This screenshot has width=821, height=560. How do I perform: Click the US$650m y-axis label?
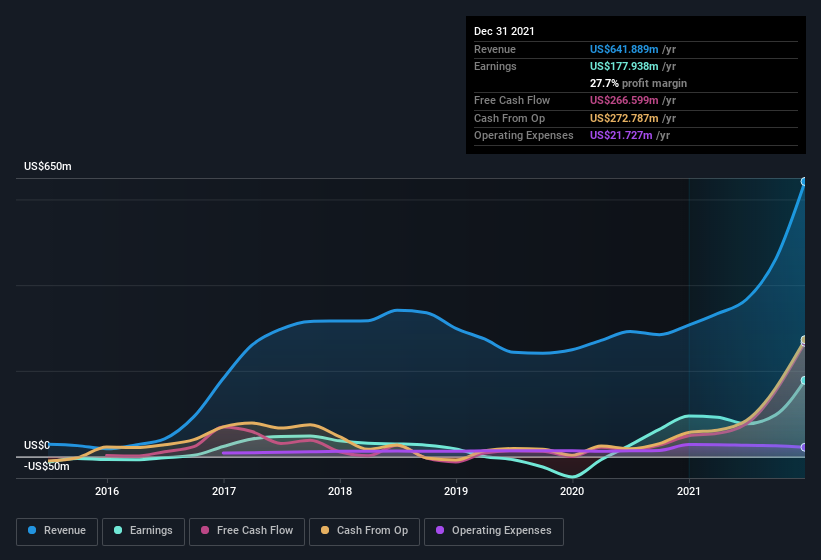(48, 166)
